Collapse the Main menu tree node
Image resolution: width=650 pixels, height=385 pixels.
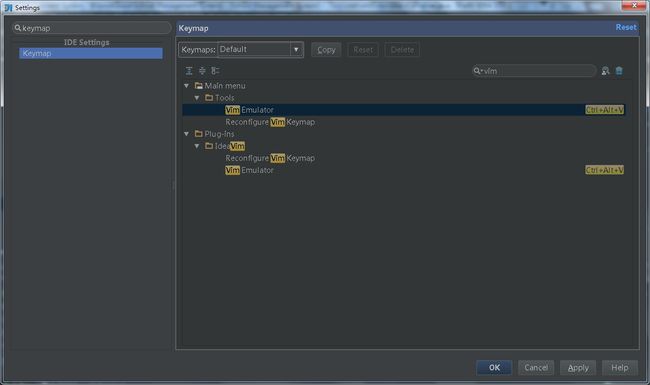[x=187, y=86]
